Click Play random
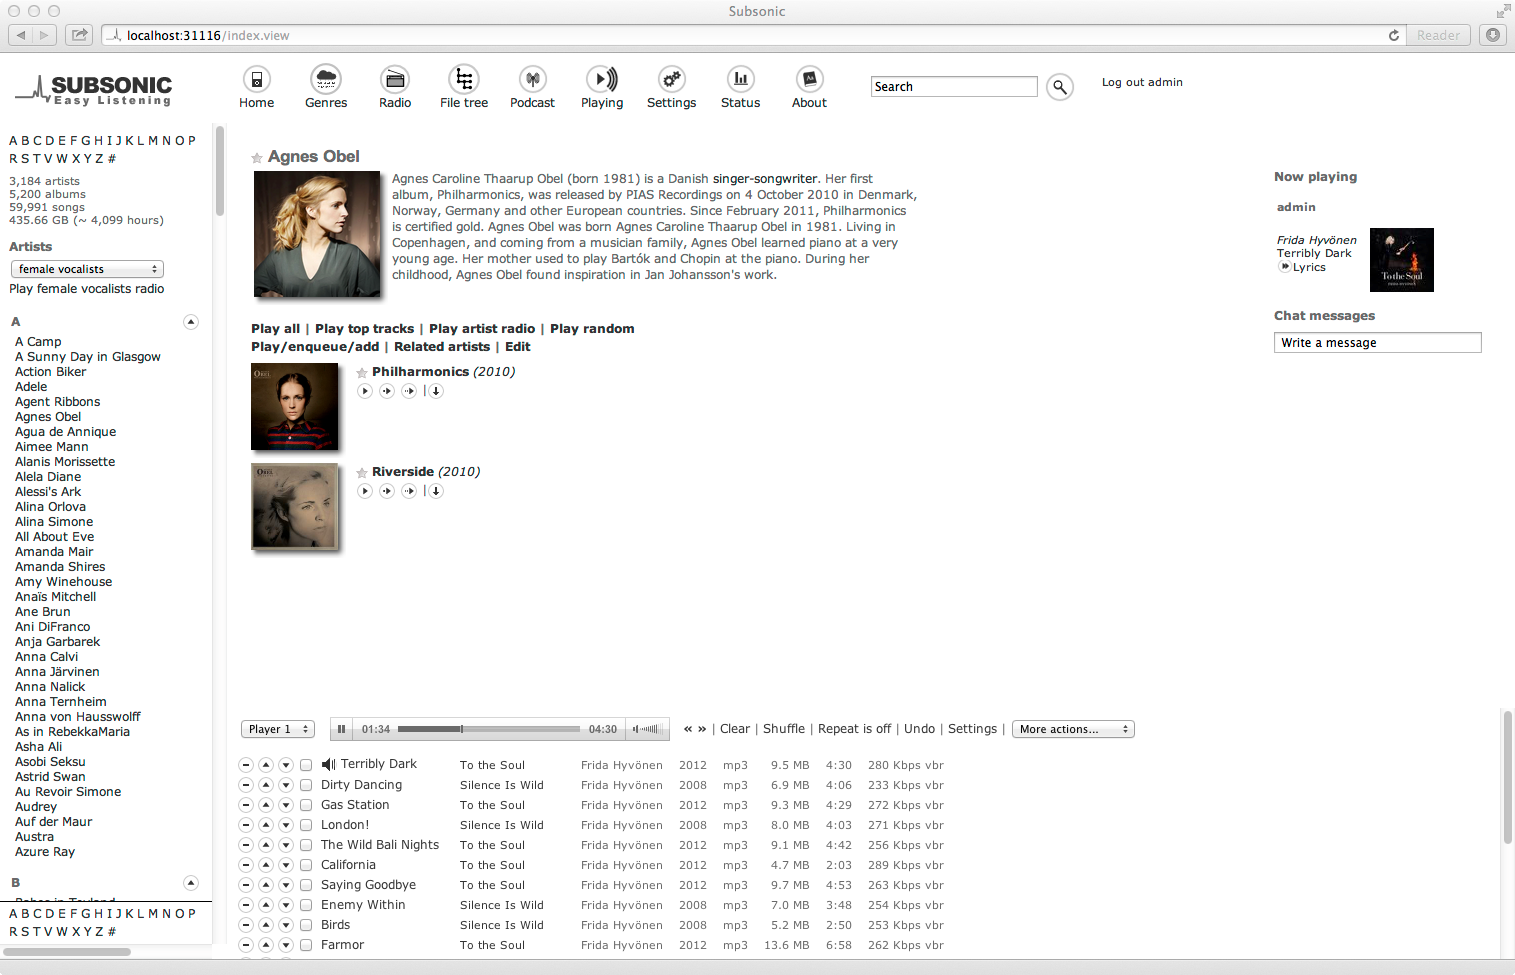 592,329
